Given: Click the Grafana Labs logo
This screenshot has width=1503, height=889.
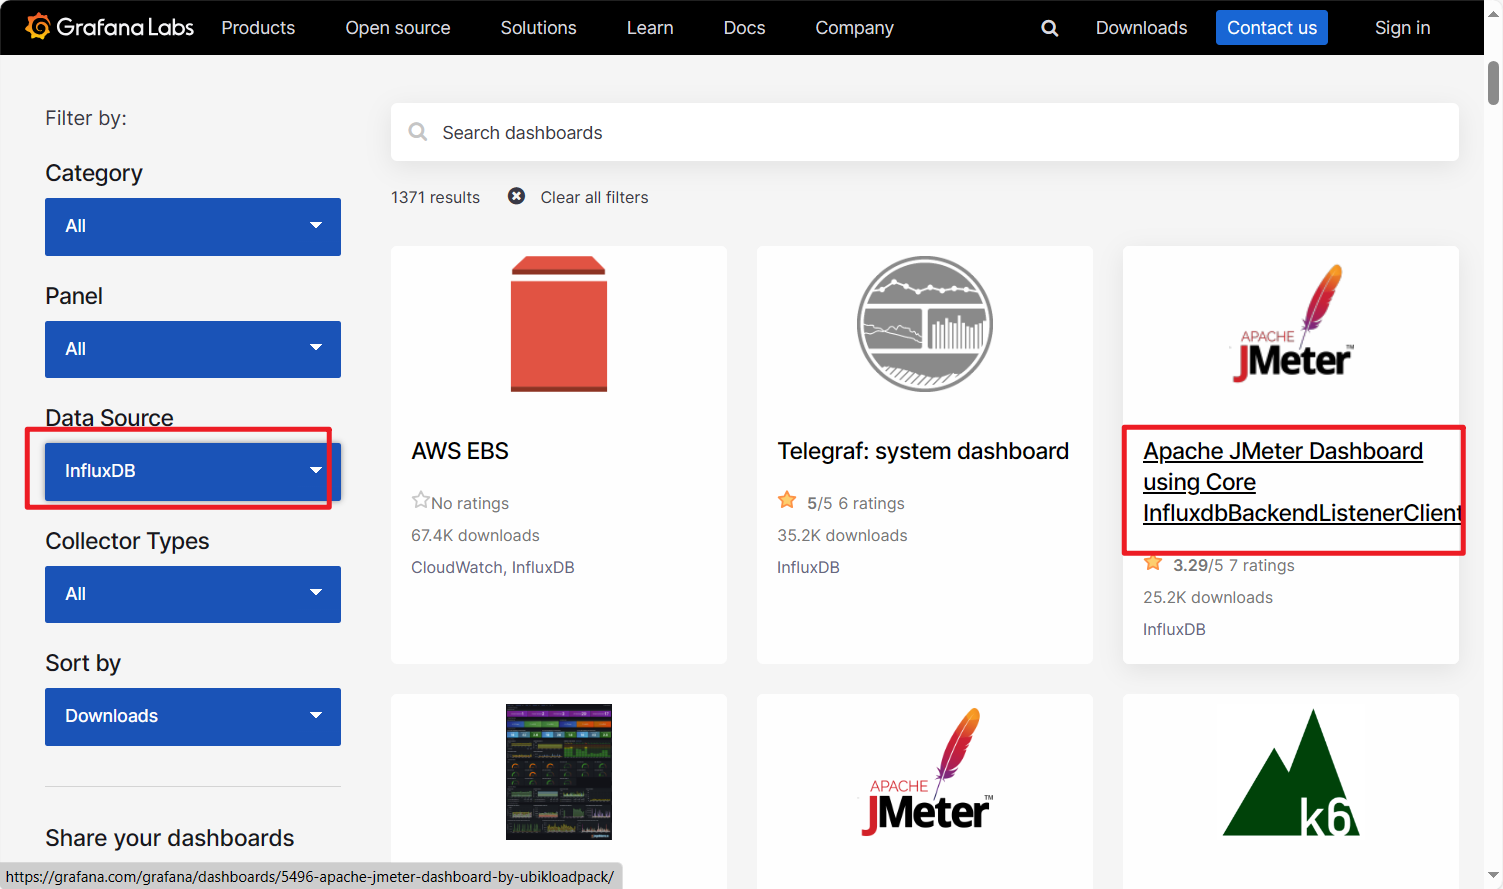Looking at the screenshot, I should (x=110, y=27).
